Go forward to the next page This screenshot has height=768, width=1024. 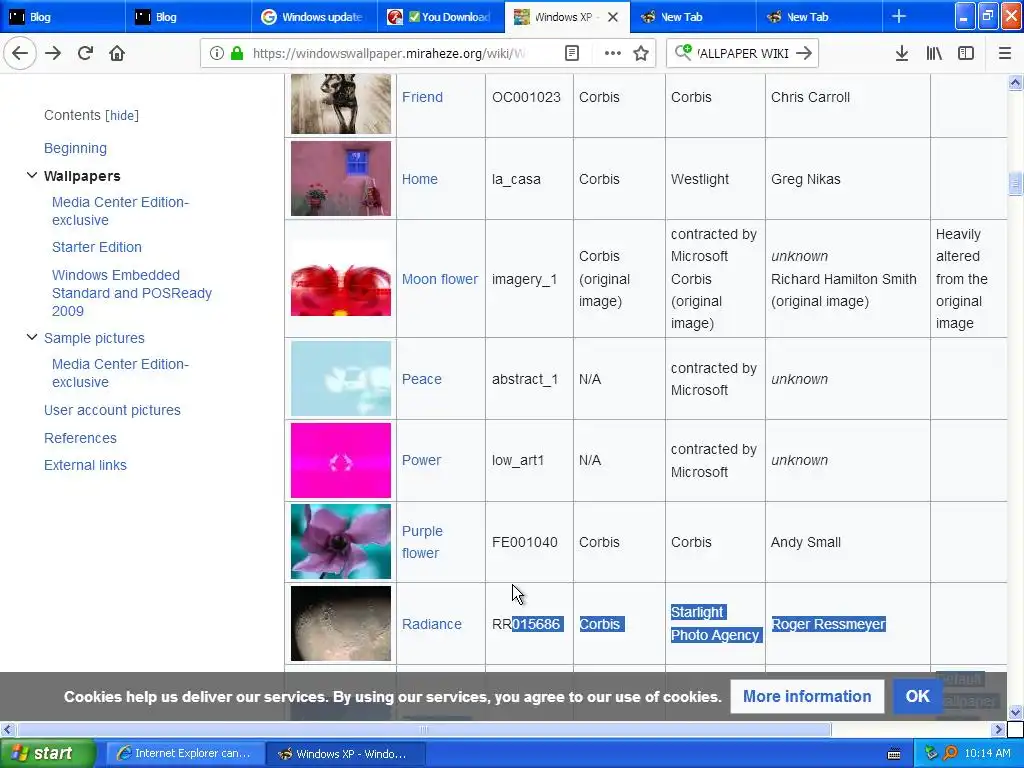(x=53, y=53)
